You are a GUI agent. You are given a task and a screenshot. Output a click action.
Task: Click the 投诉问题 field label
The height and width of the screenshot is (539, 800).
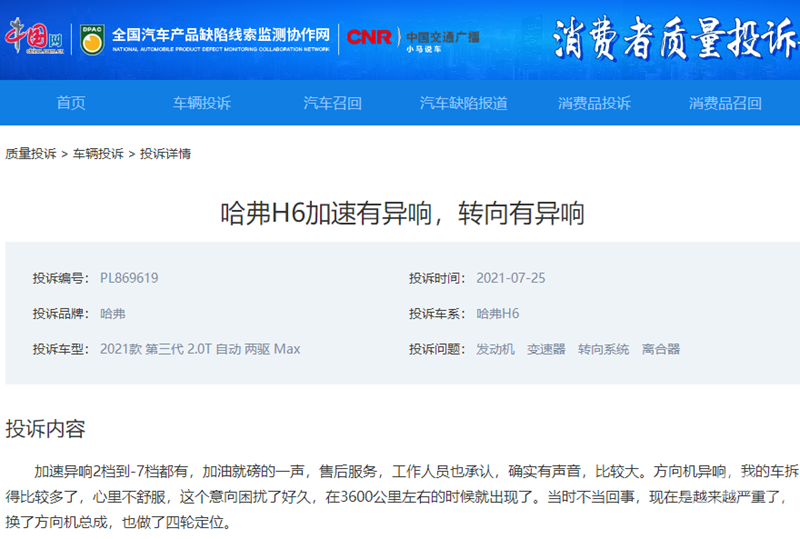(437, 349)
